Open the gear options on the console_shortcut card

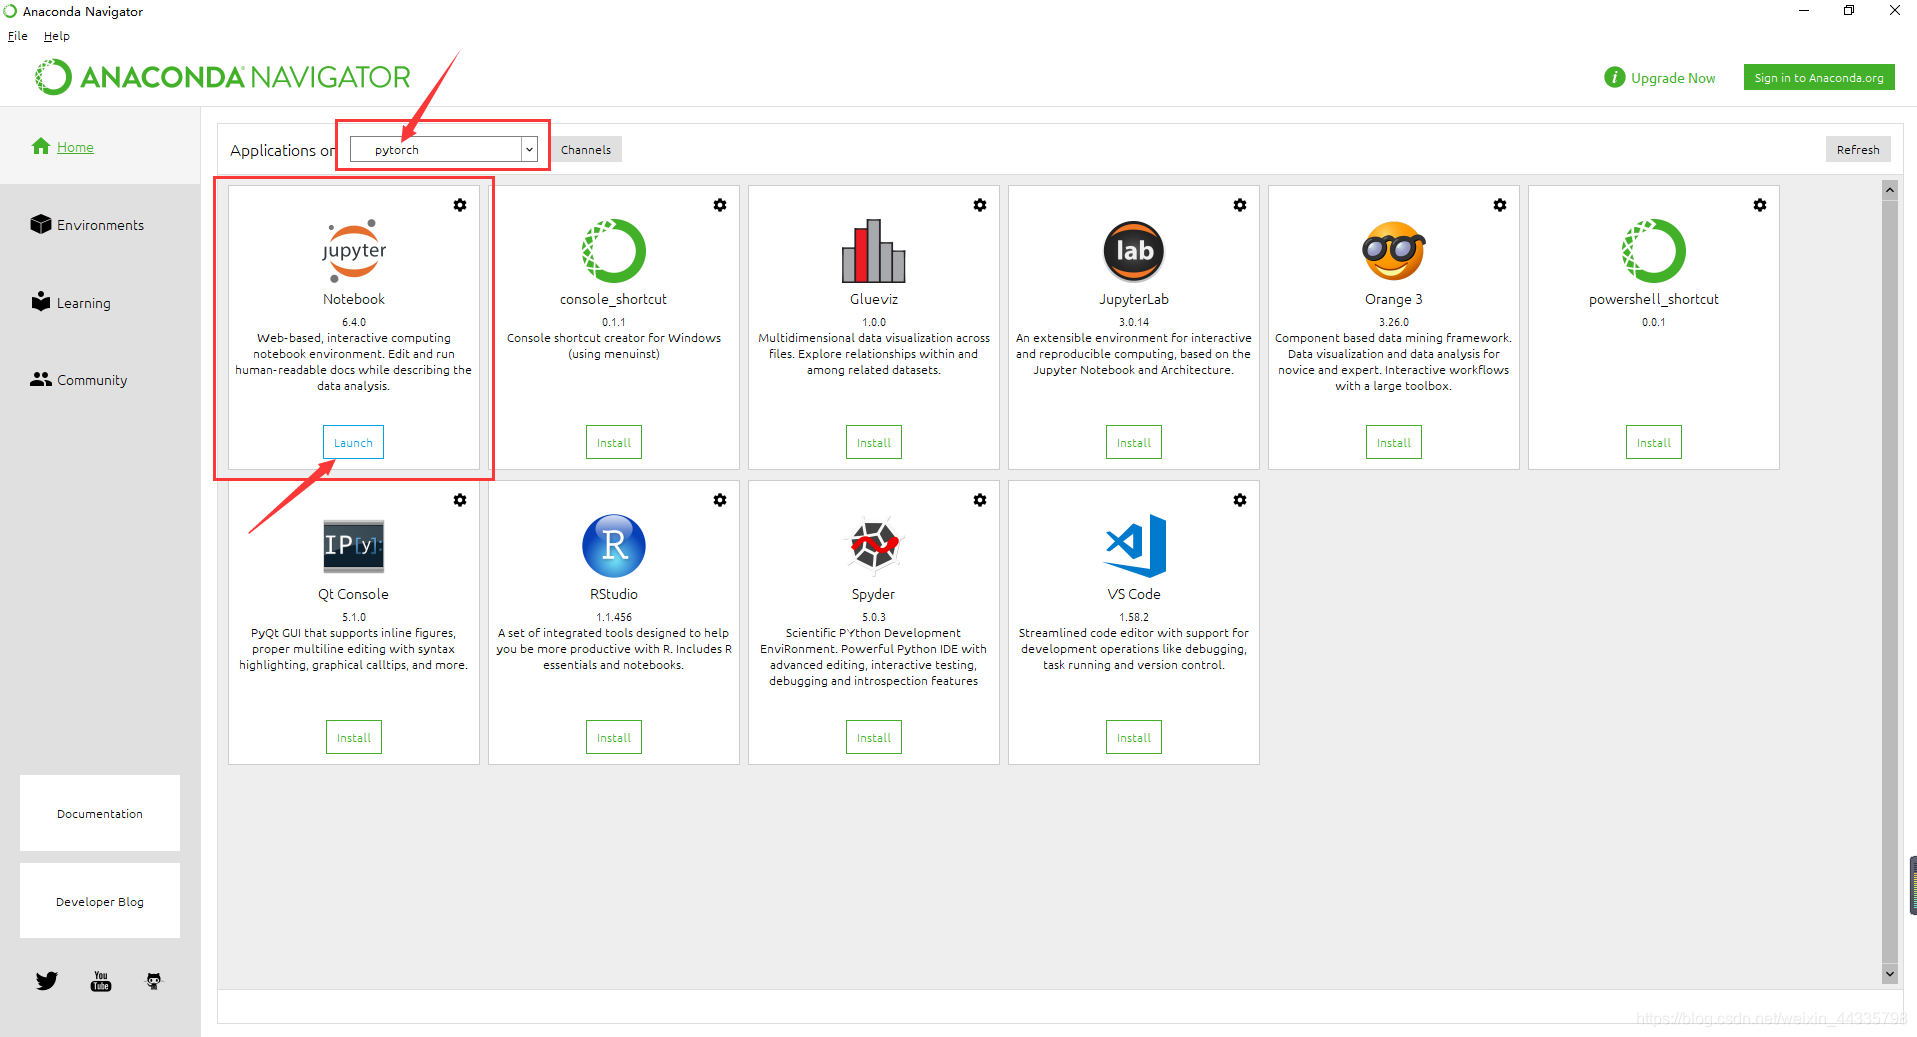(720, 205)
